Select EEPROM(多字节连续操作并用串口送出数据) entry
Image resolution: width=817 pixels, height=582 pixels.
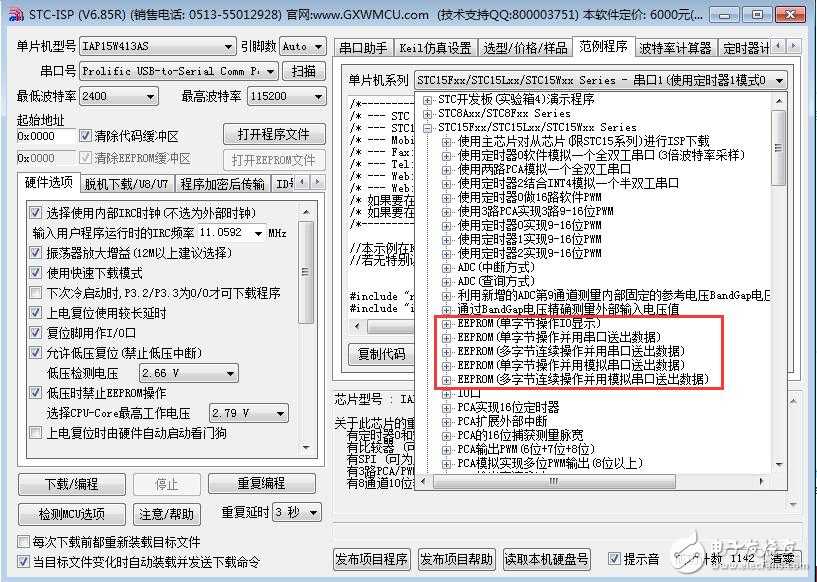click(571, 351)
